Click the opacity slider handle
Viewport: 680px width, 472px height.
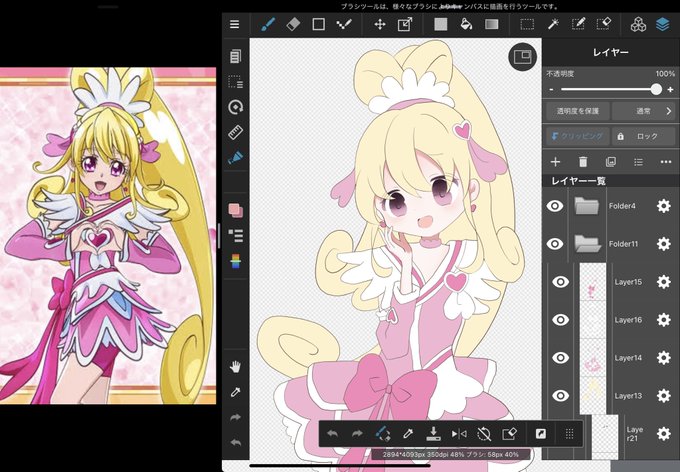(x=656, y=89)
